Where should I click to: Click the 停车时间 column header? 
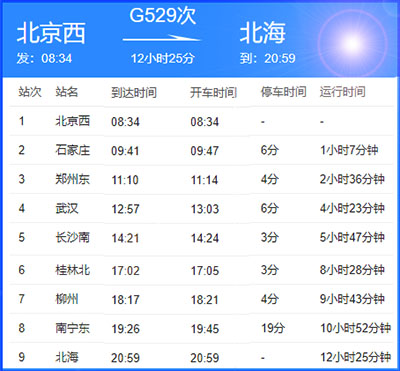click(283, 92)
